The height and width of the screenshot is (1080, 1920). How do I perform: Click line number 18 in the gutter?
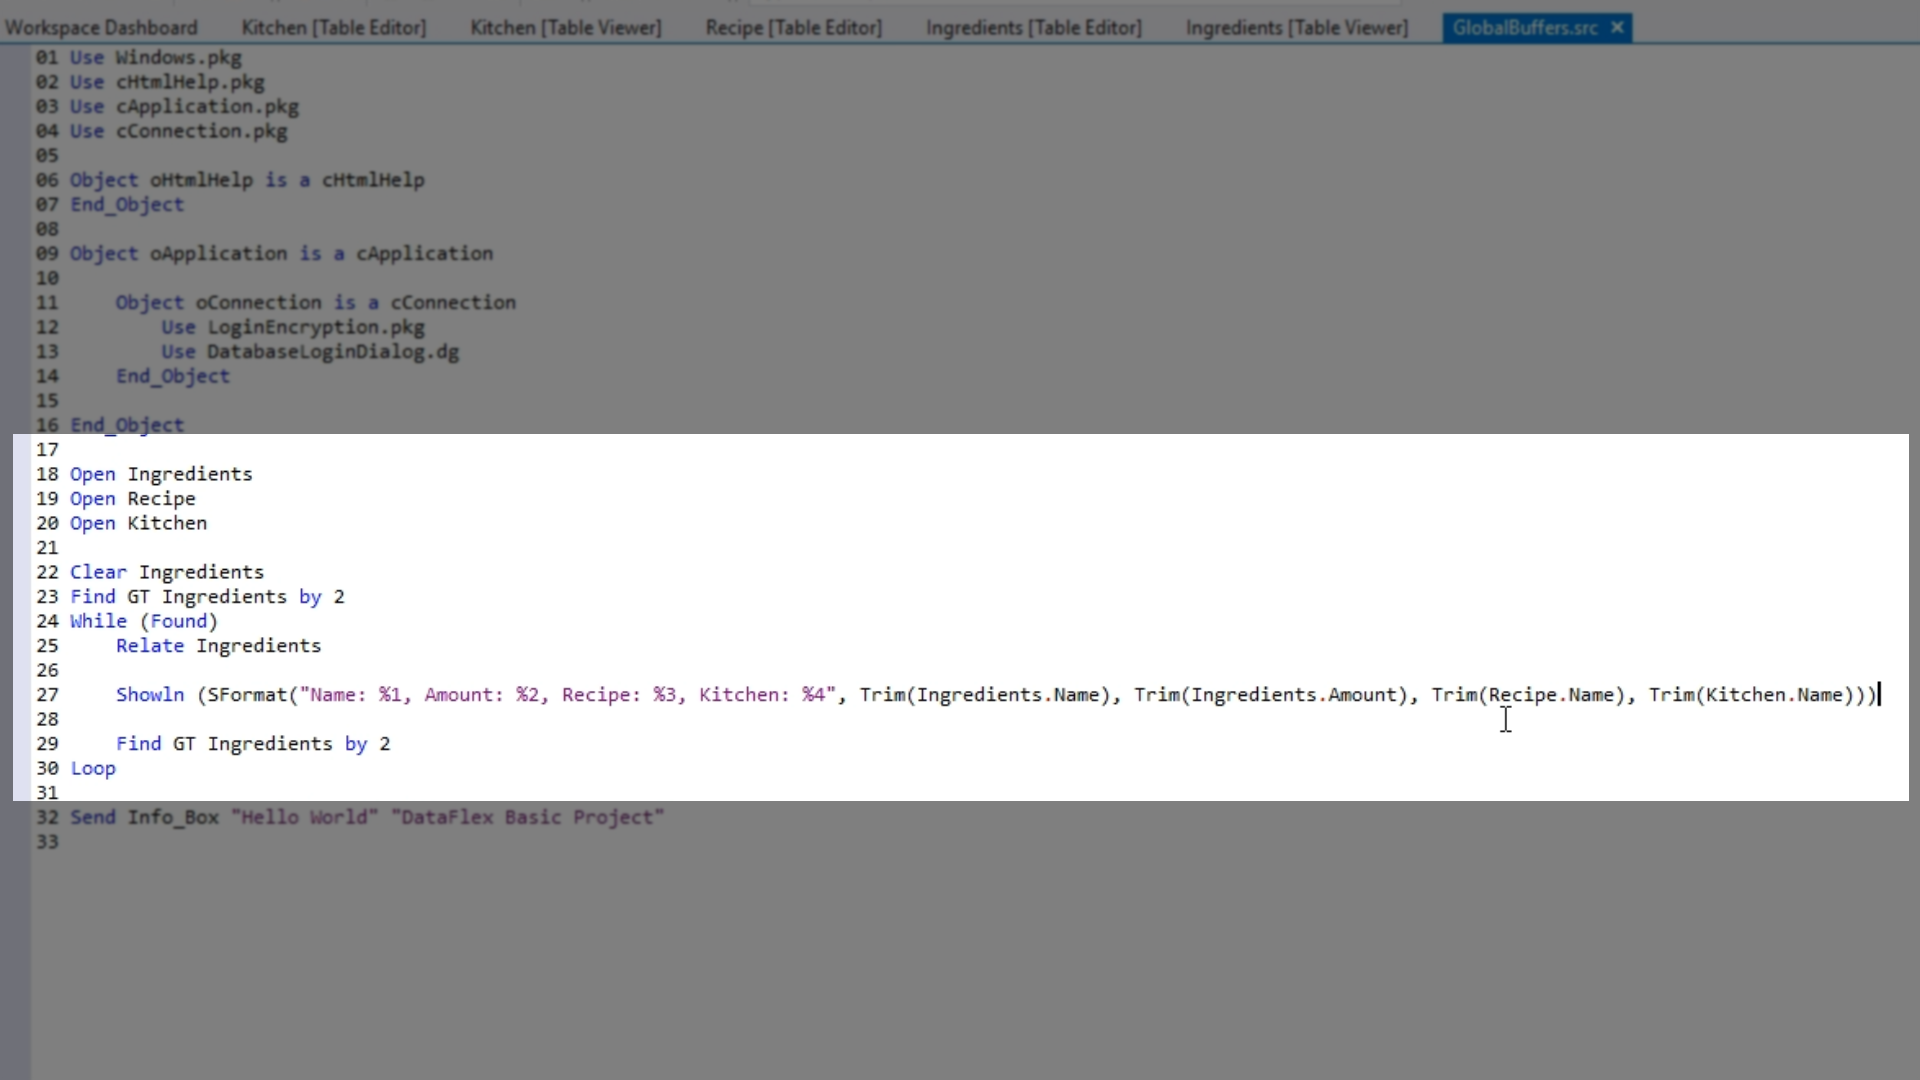(47, 474)
